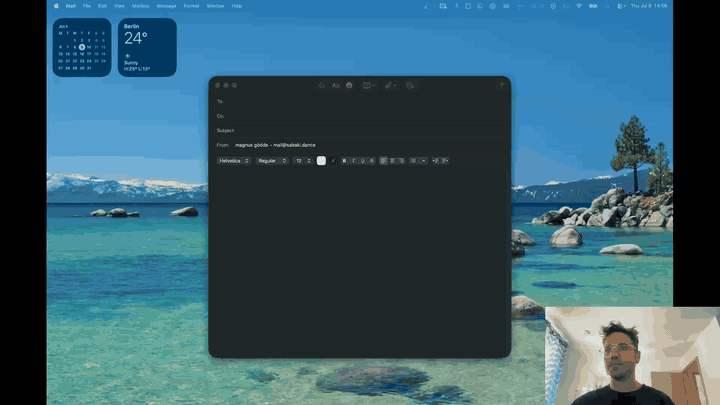Click the white text color swatch
The width and height of the screenshot is (720, 405).
click(x=321, y=161)
